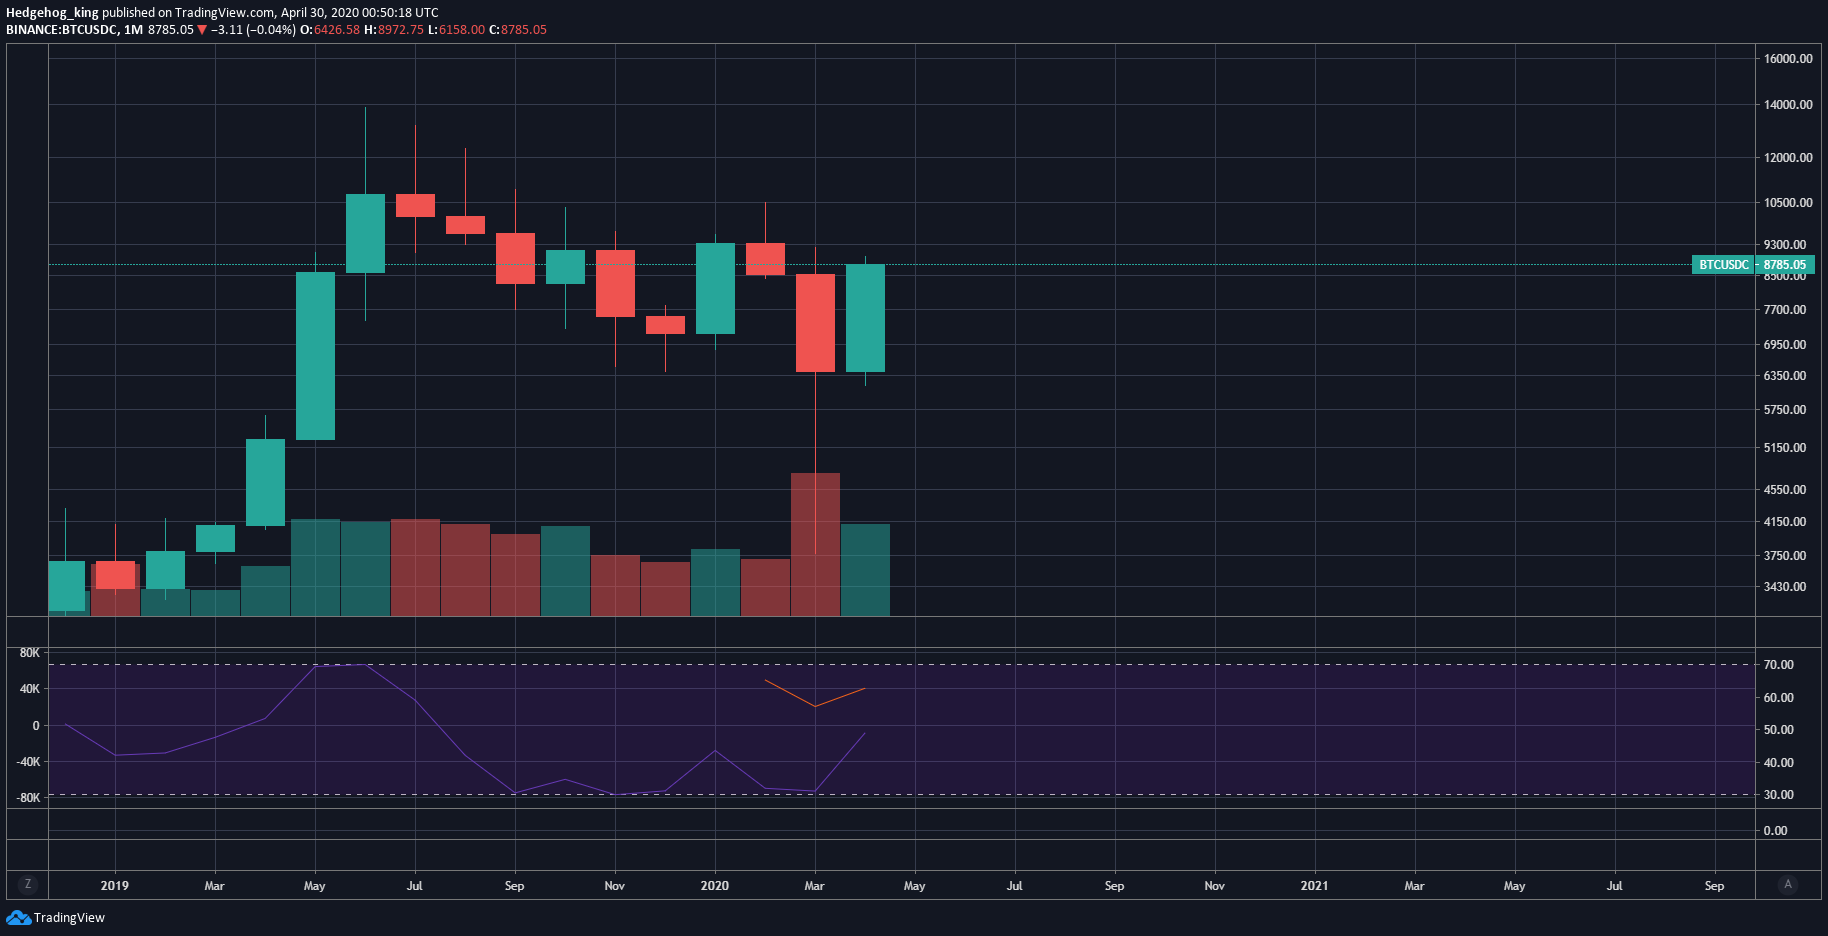Click the 80K left axis label
Viewport: 1828px width, 936px height.
30,653
